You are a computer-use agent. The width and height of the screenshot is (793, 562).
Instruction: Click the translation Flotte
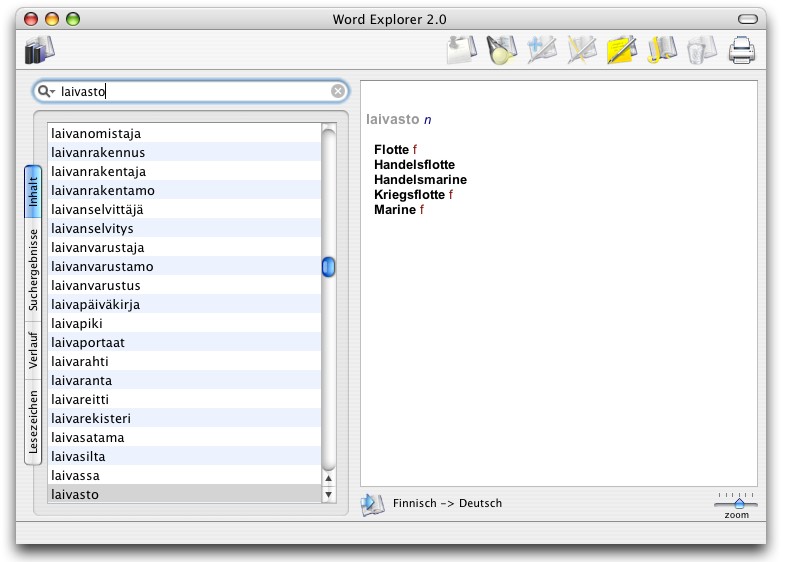391,150
